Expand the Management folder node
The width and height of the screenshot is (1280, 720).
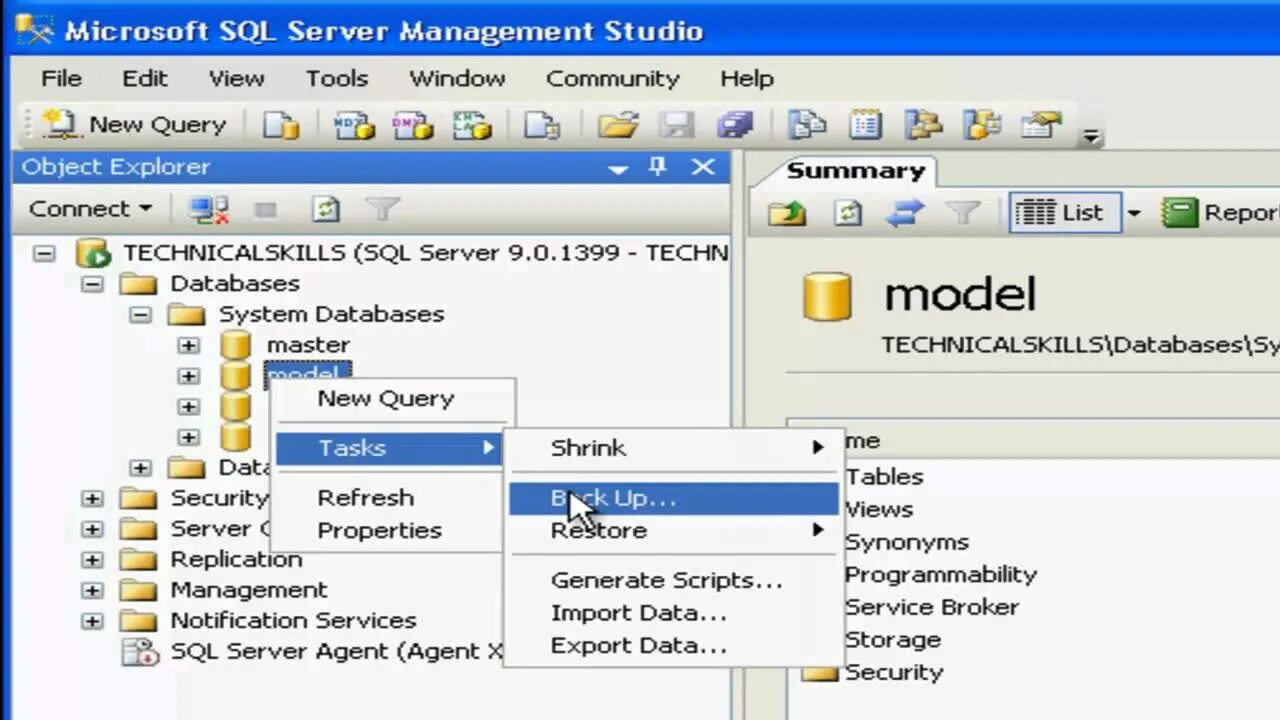(92, 590)
